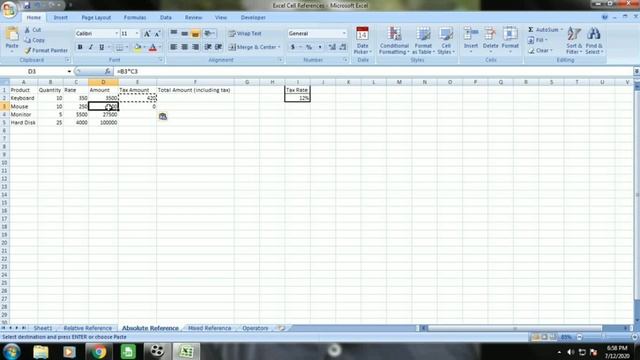The image size is (640, 360).
Task: Toggle underline formatting
Action: (102, 47)
